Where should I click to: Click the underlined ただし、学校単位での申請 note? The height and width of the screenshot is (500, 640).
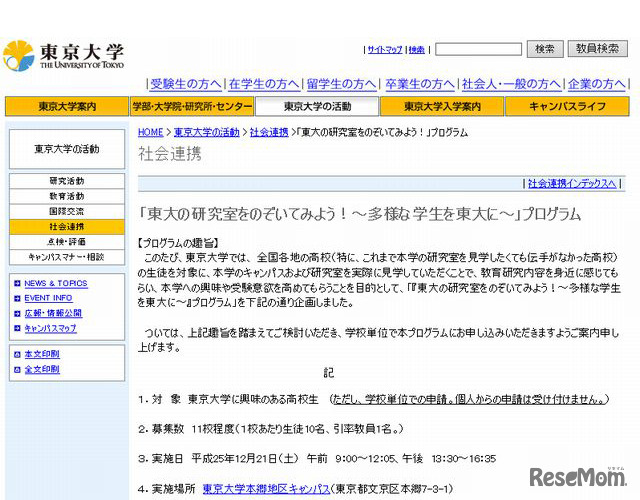[x=469, y=399]
